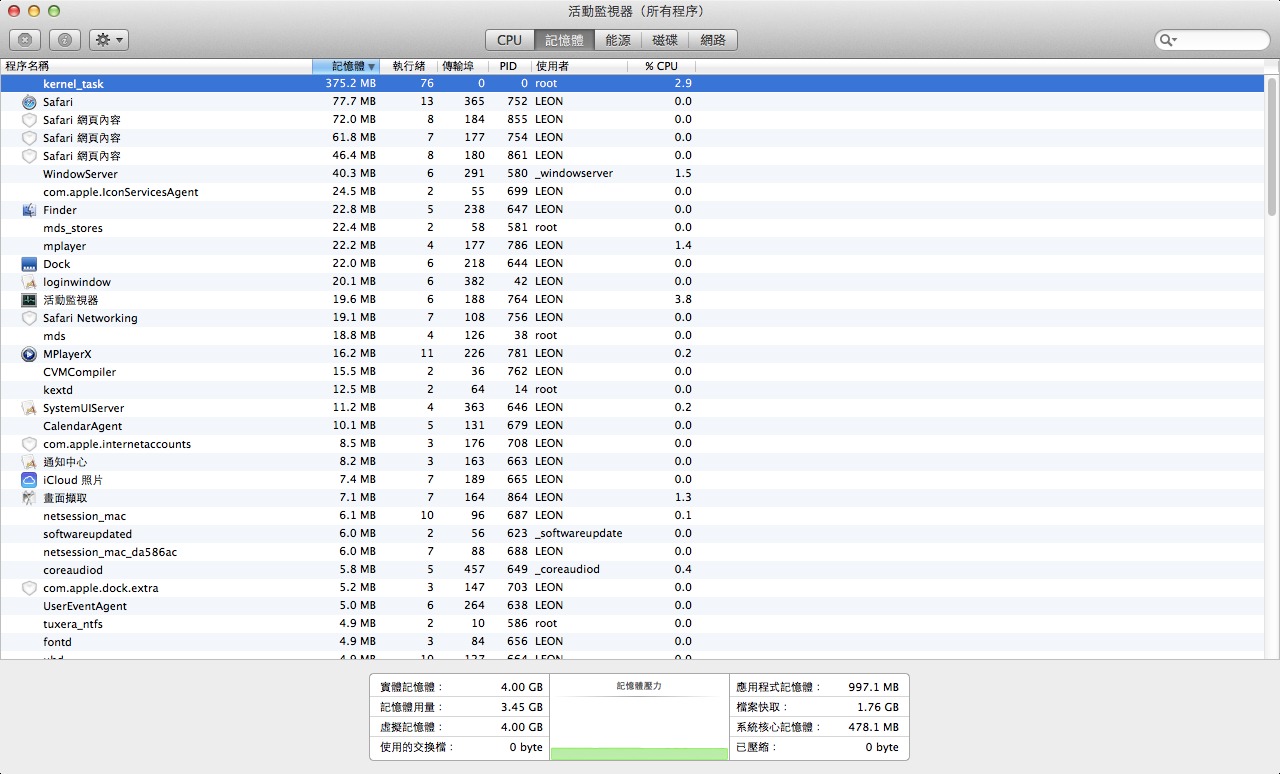Click the Safari Networking shield icon
This screenshot has width=1280, height=774.
tap(29, 318)
